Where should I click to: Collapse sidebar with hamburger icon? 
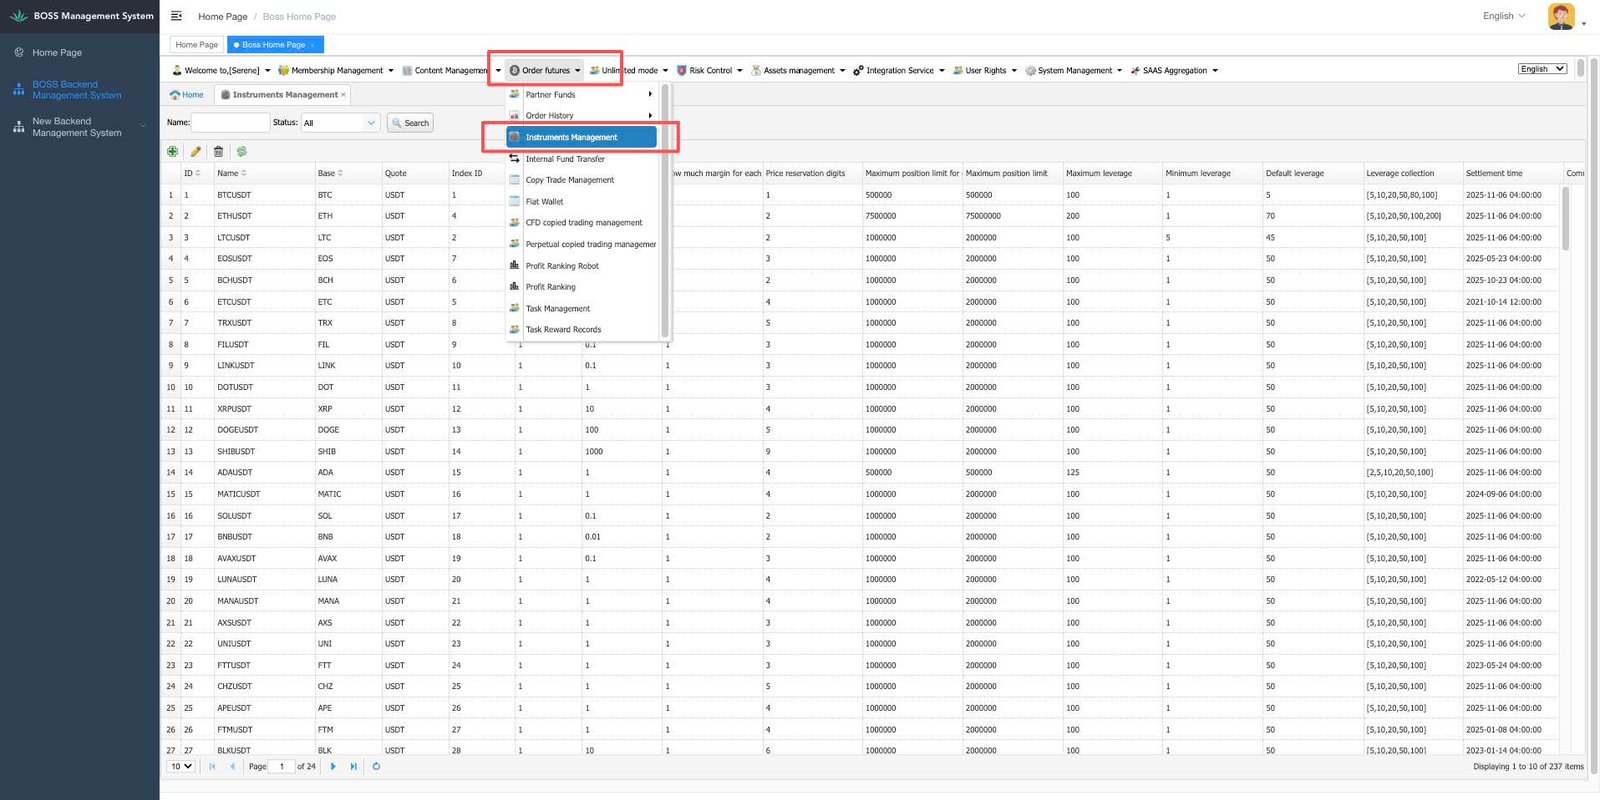pyautogui.click(x=176, y=16)
